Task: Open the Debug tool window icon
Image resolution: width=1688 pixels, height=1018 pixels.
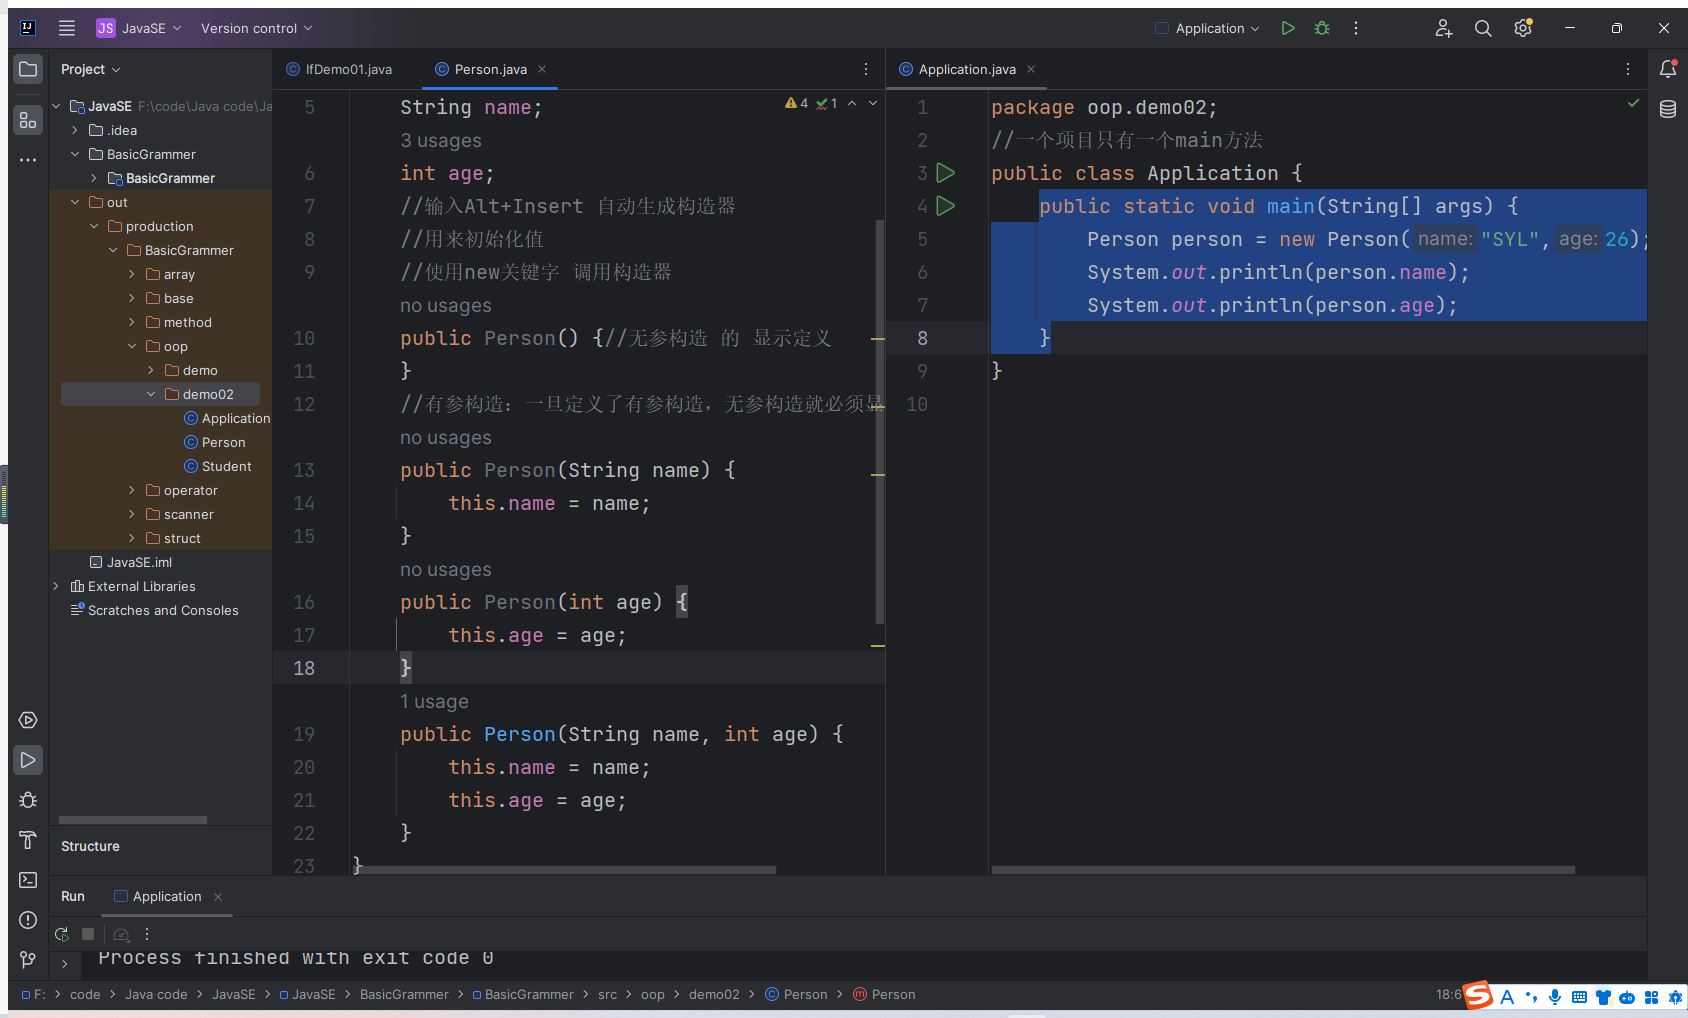Action: [x=28, y=800]
